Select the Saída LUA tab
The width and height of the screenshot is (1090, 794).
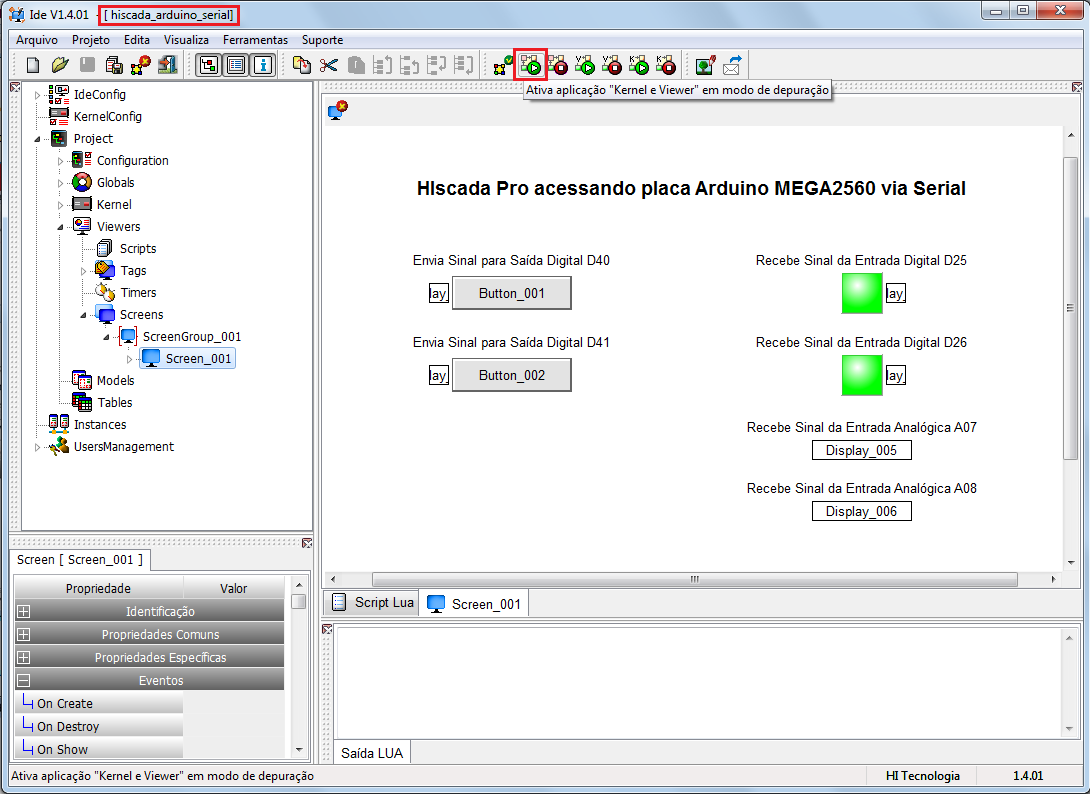pos(372,753)
